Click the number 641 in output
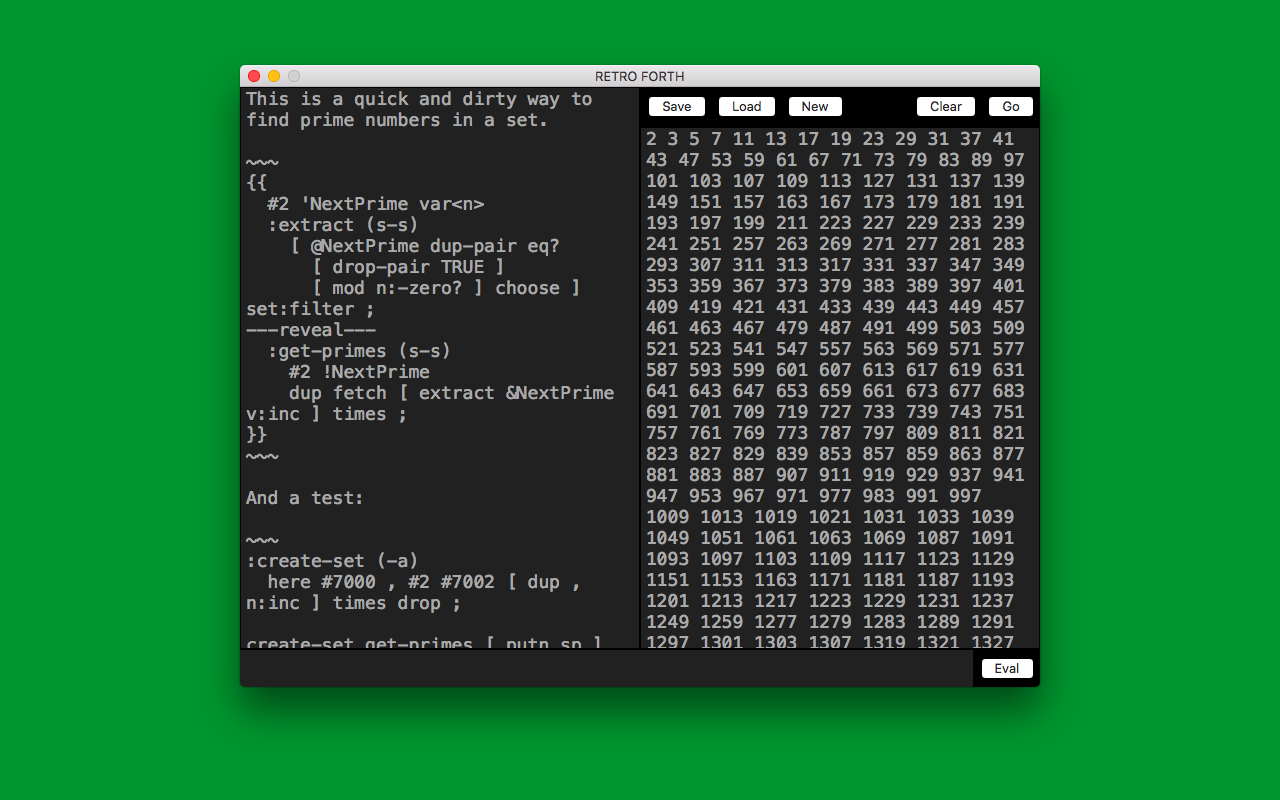 662,391
